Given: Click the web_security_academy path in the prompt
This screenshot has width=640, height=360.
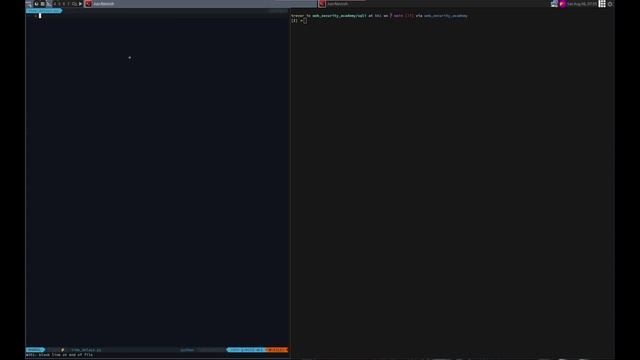Looking at the screenshot, I should tap(339, 16).
